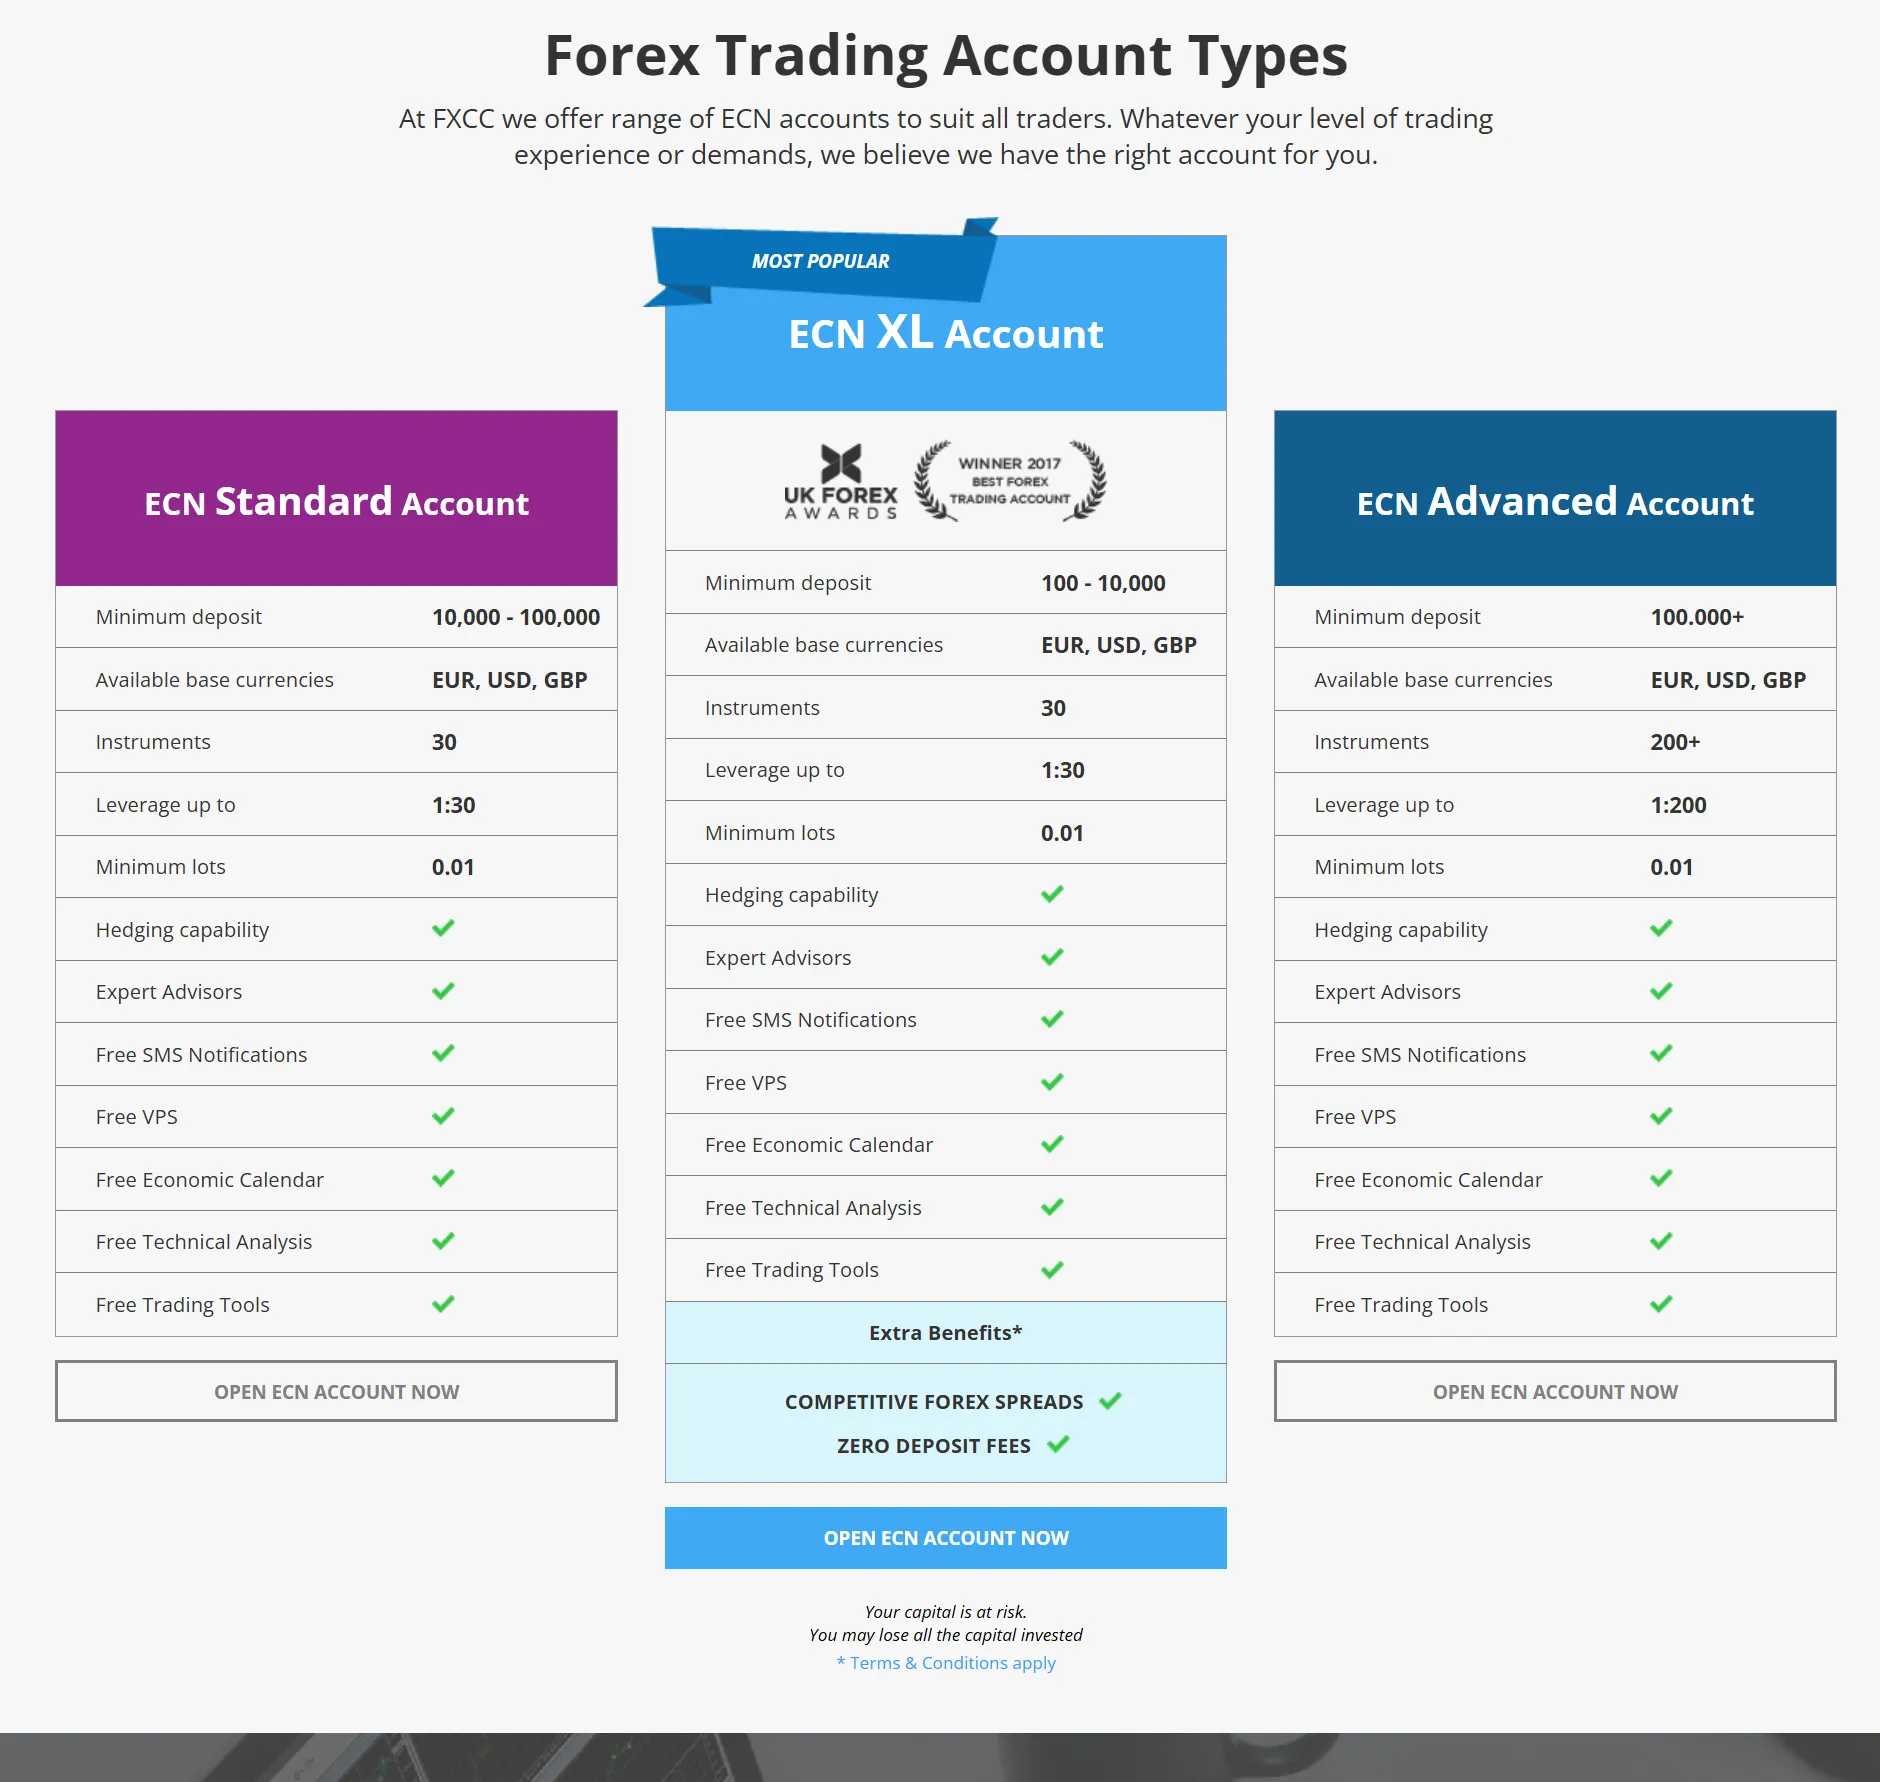Click the Winner 2017 laurel badge
The width and height of the screenshot is (1880, 1782).
(x=1010, y=481)
